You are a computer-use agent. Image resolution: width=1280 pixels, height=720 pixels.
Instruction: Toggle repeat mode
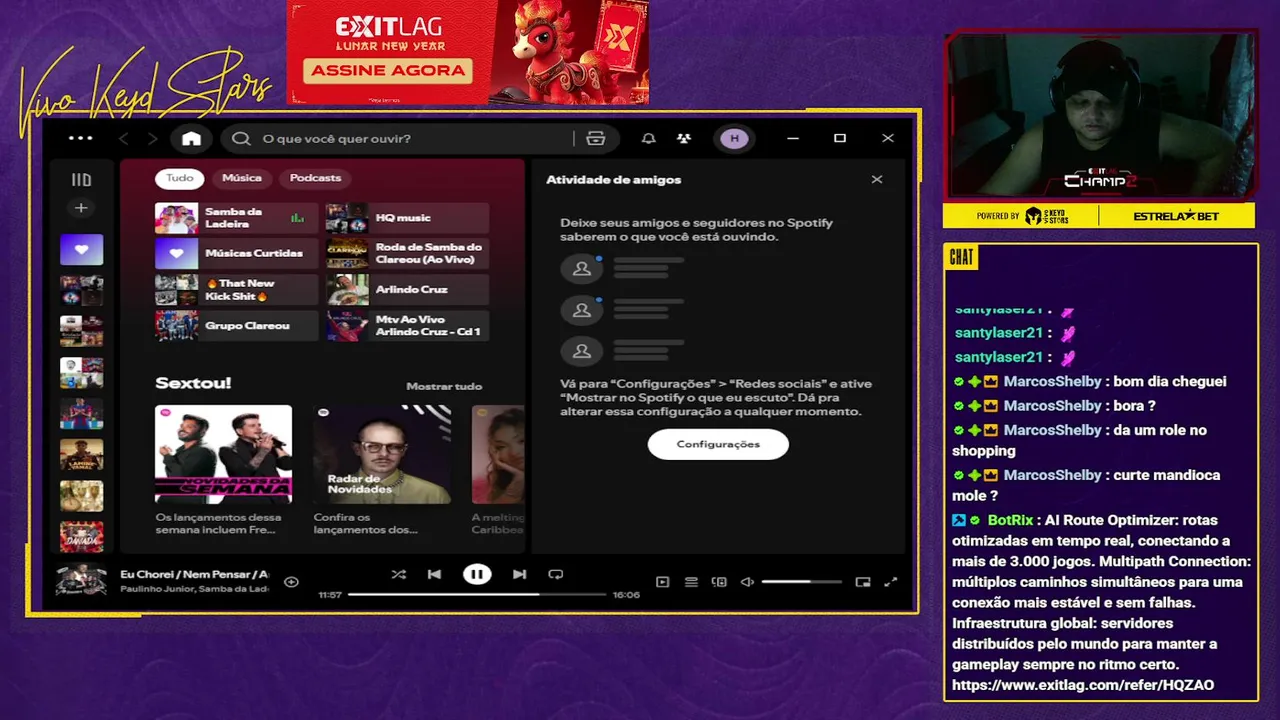pos(556,574)
